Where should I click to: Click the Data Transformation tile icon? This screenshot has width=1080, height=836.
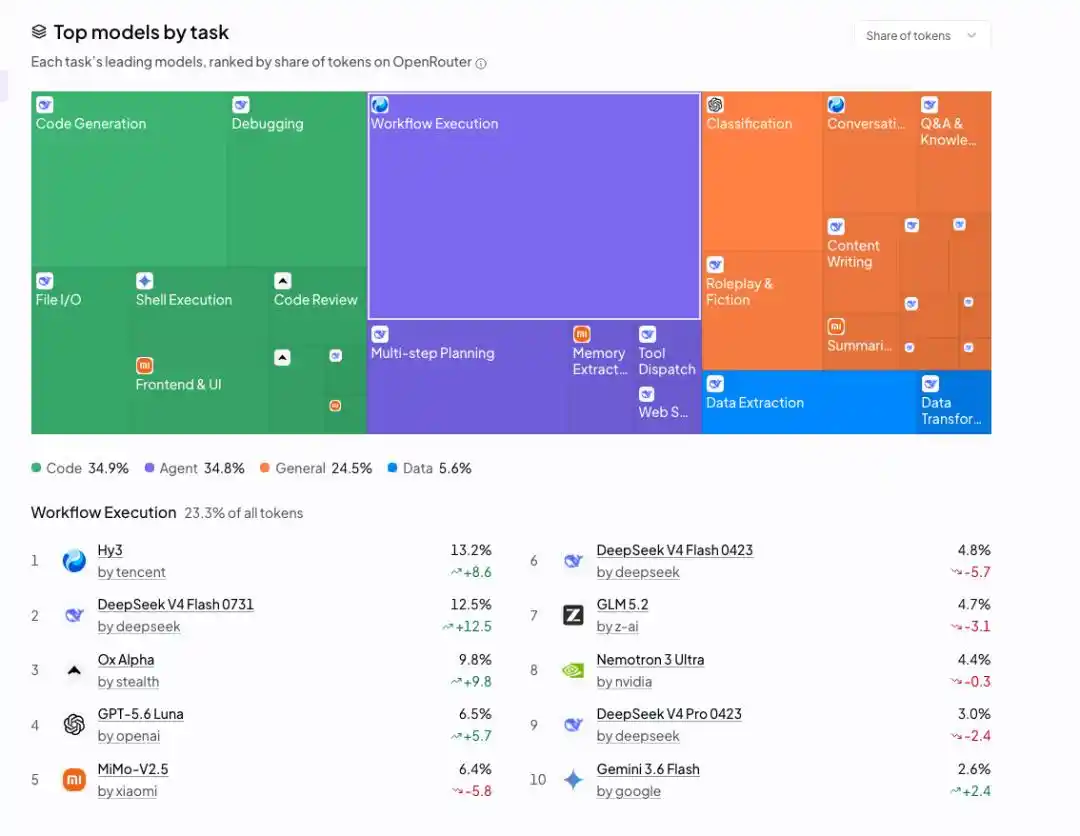[x=931, y=384]
